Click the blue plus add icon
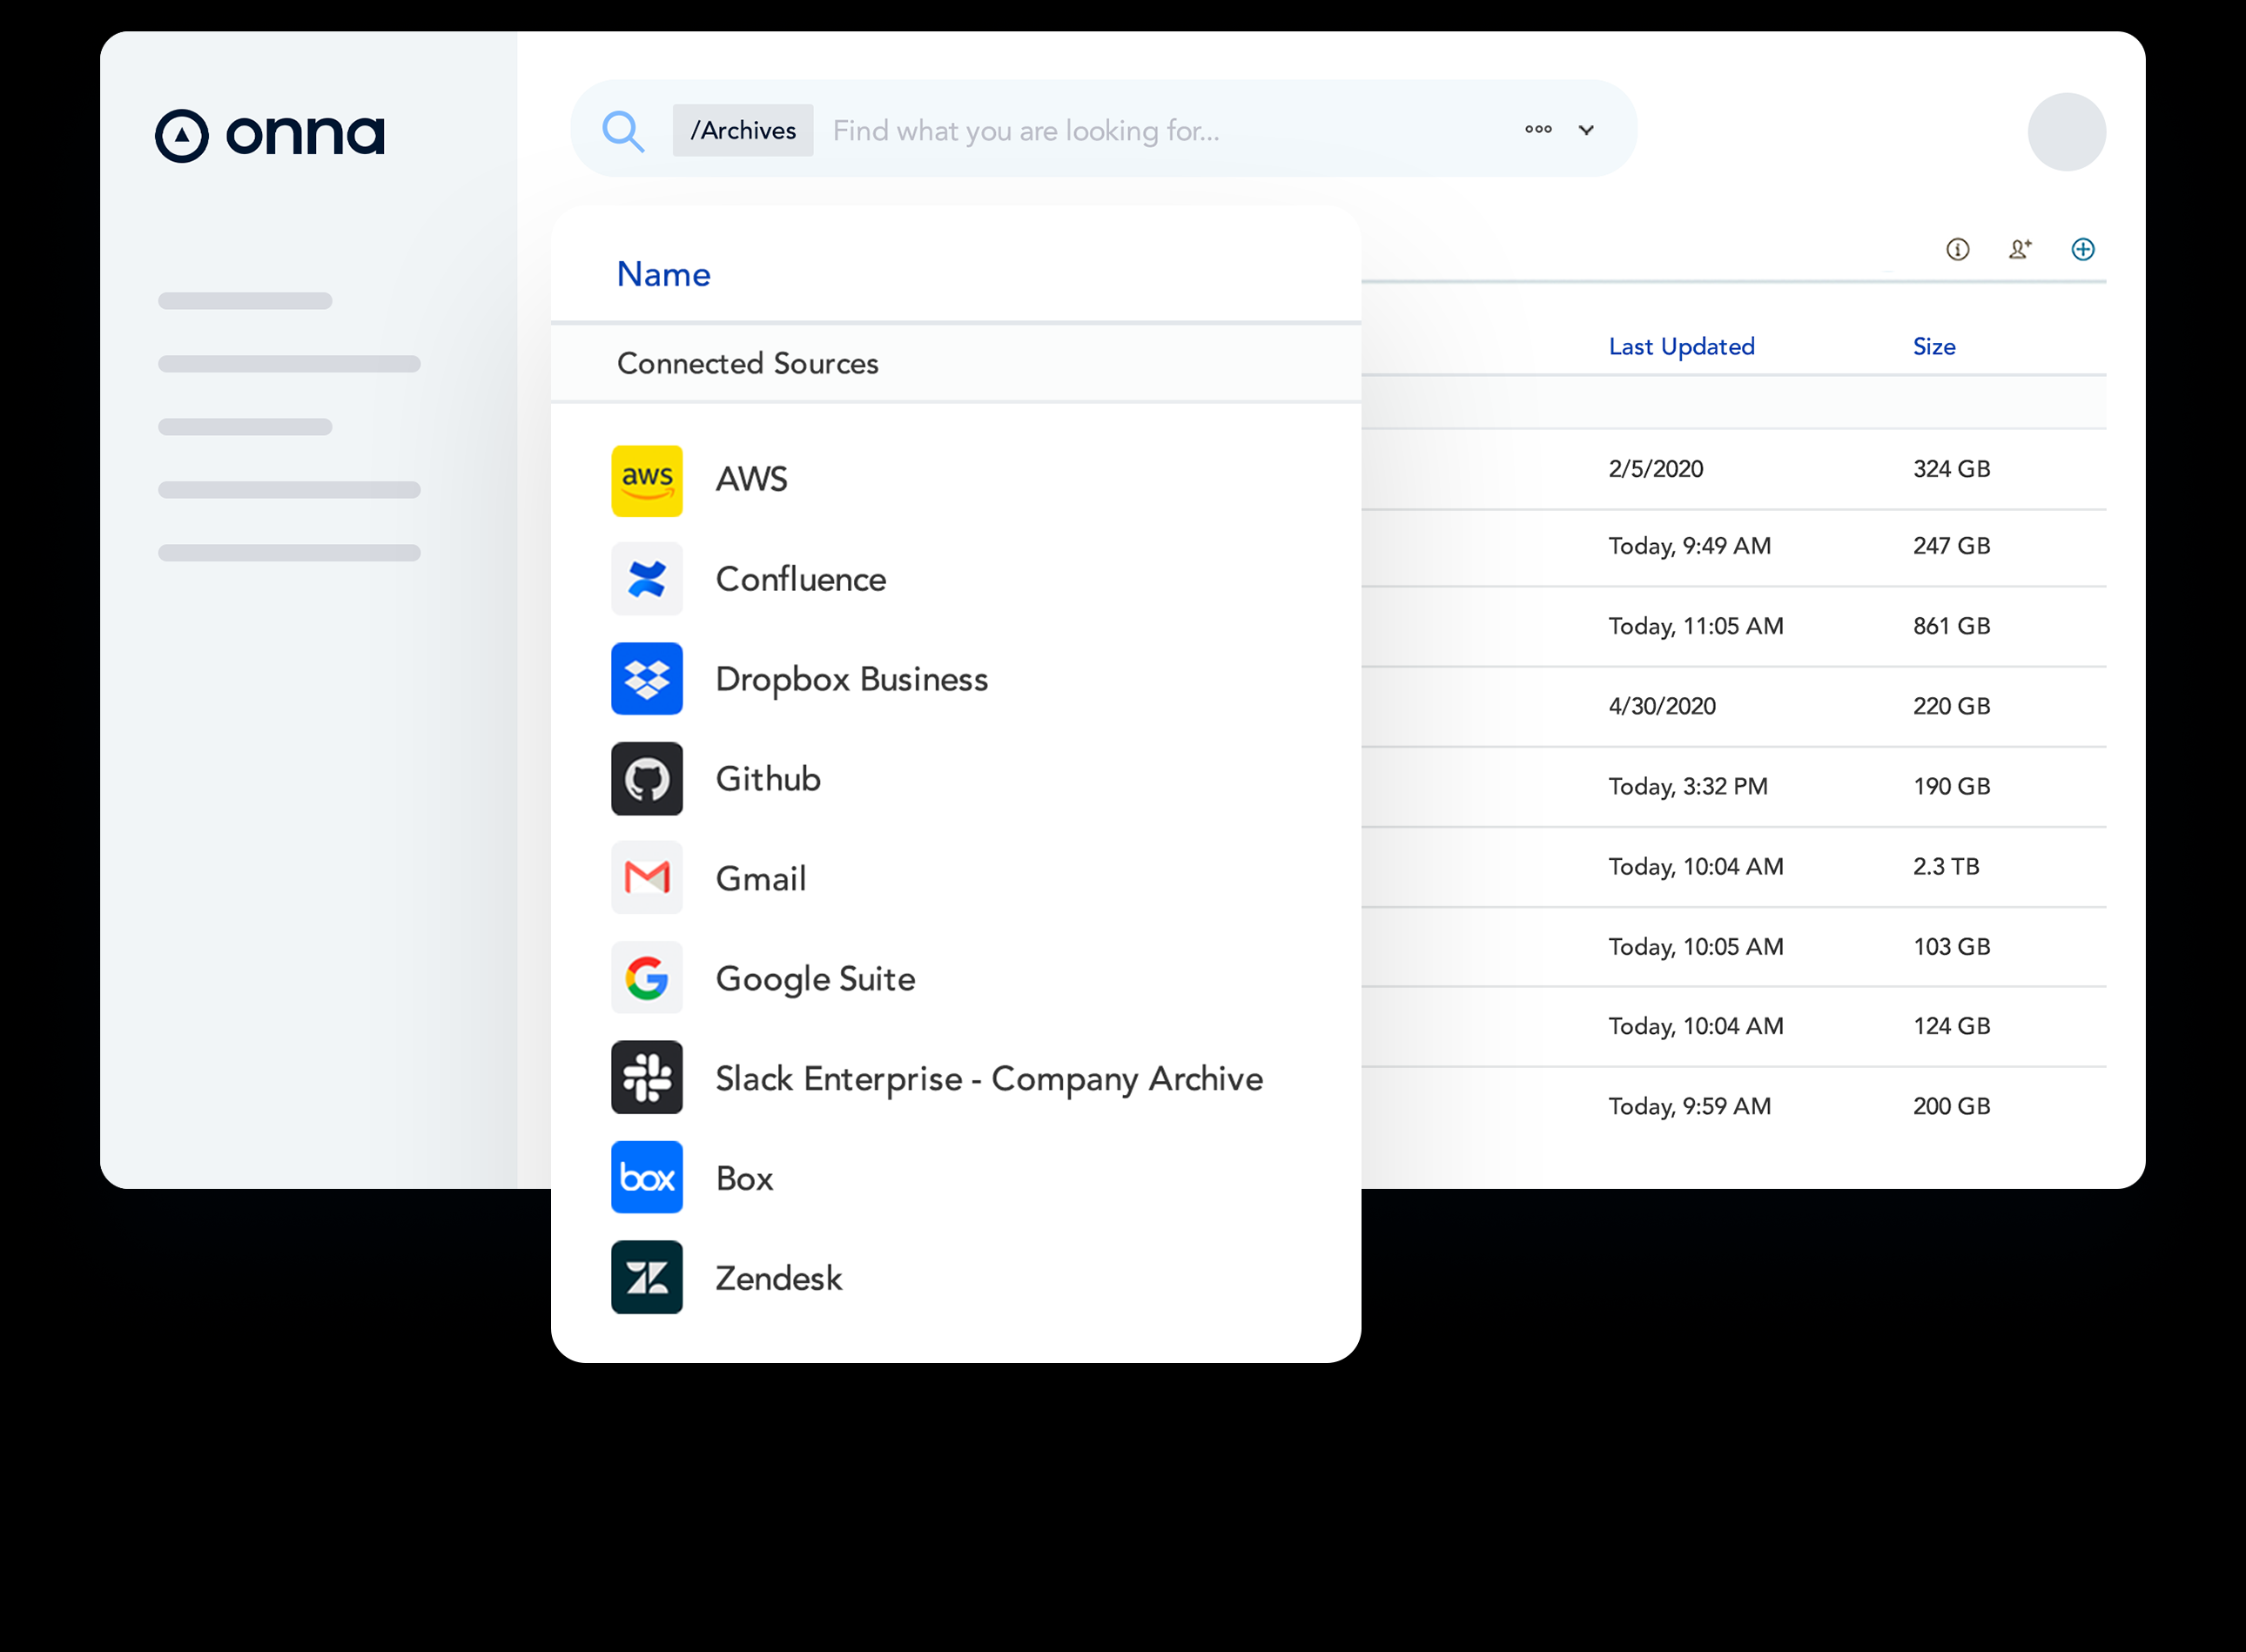 (x=2083, y=249)
